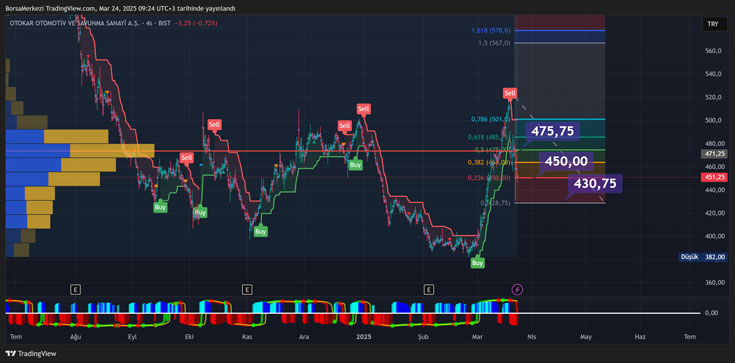Select the 0,382 Fibonacci level label
This screenshot has width=735, height=363.
pyautogui.click(x=489, y=162)
